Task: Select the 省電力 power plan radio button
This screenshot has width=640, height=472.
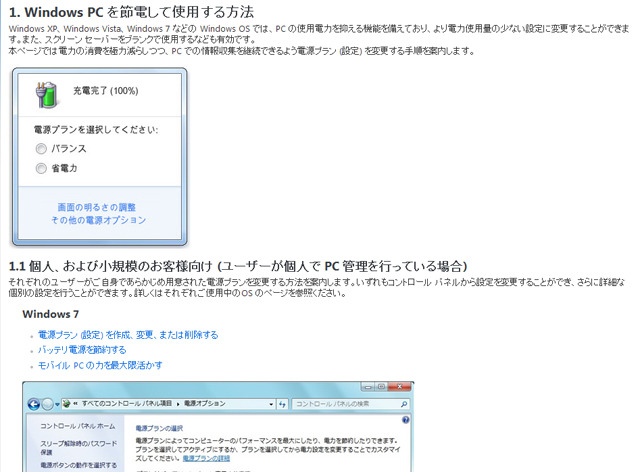Action: pos(41,168)
